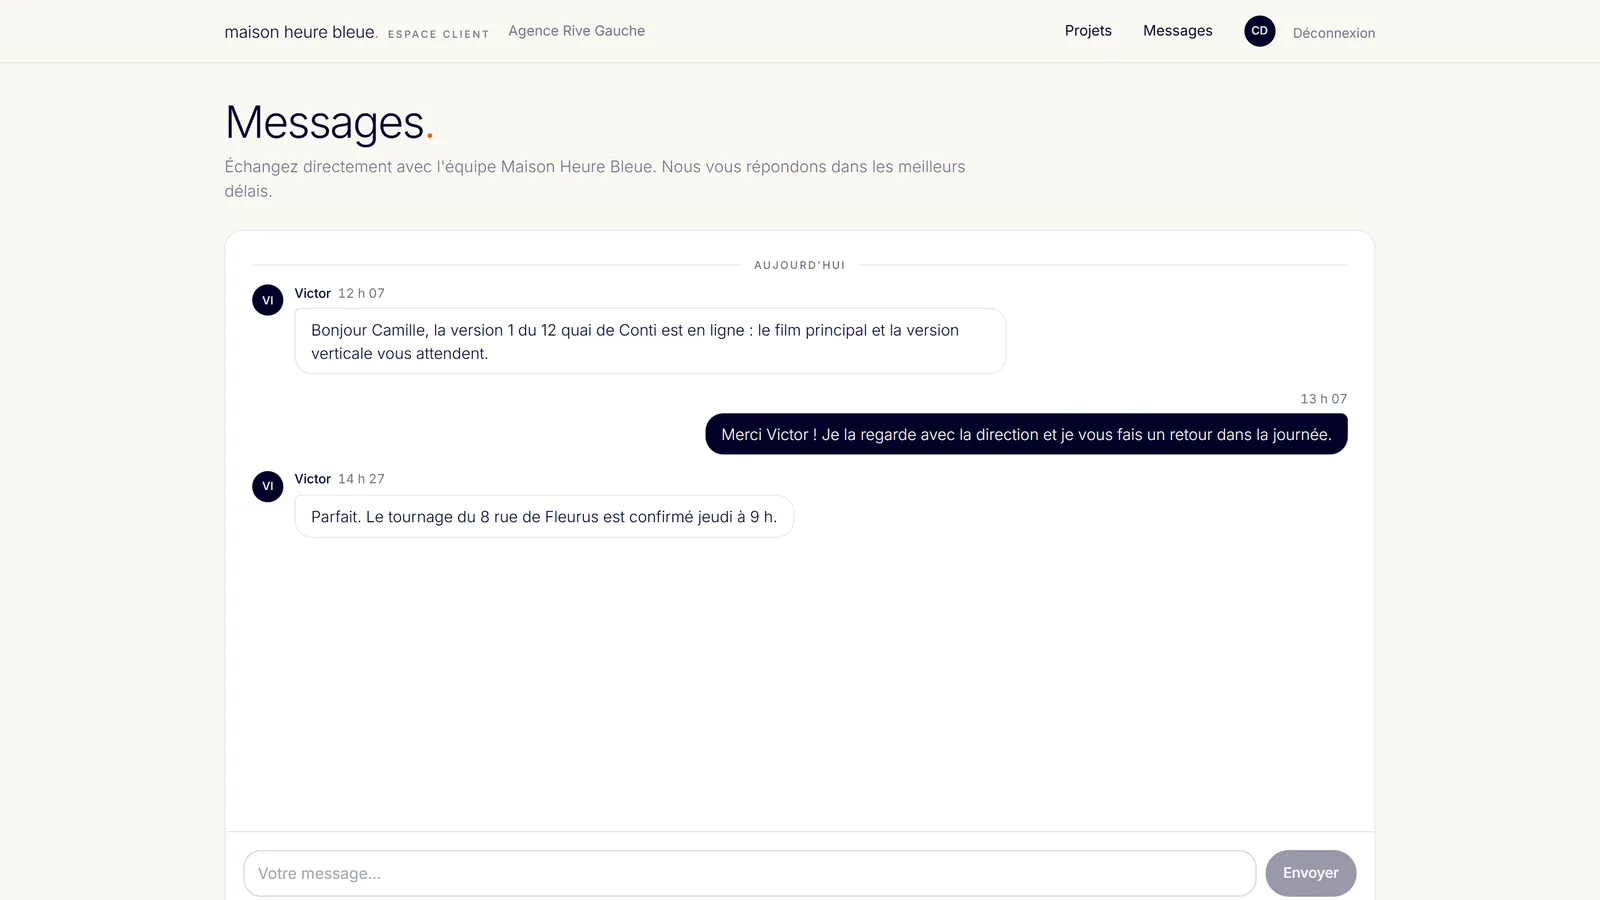Click the AUJOURD'HUI date separator label
Viewport: 1600px width, 900px height.
click(x=799, y=265)
